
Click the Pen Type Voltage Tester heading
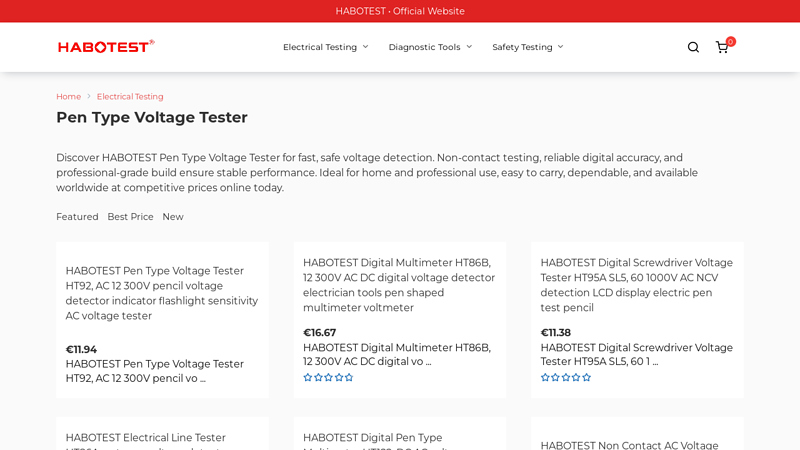pos(152,117)
